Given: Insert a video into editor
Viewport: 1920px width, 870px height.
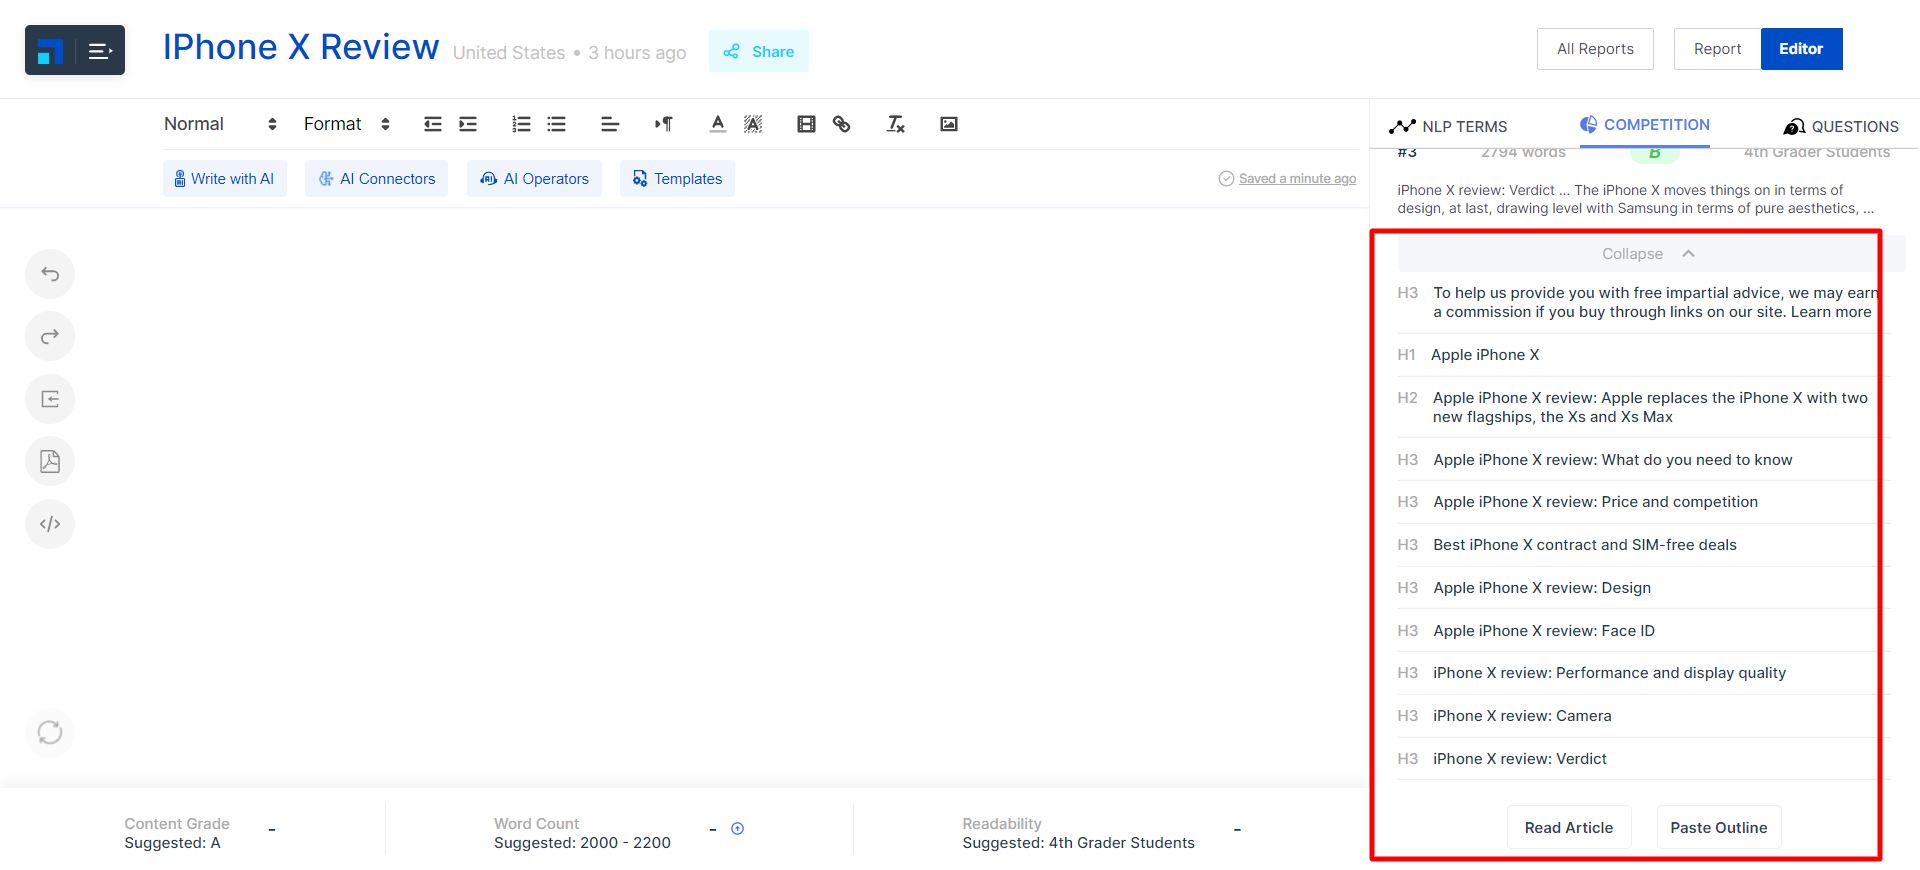Looking at the screenshot, I should (806, 124).
